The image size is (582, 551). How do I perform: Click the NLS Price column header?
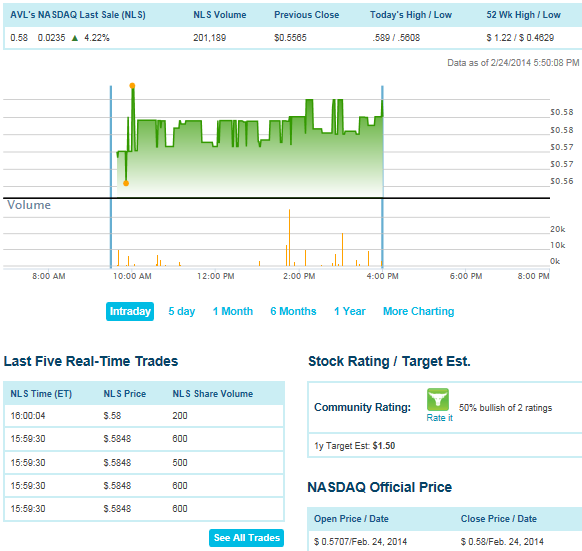click(124, 394)
